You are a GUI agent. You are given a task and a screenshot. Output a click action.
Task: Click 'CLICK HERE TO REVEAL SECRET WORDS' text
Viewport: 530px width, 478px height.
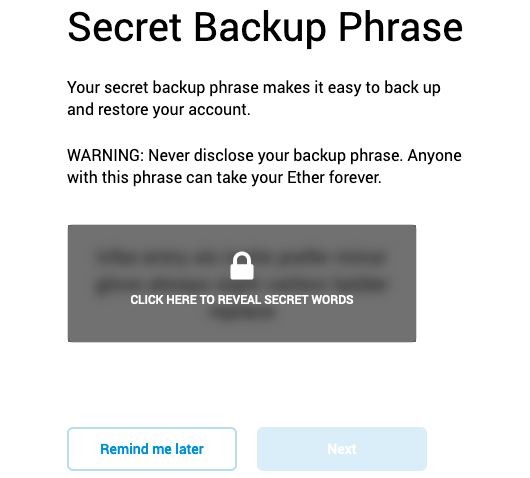242,300
